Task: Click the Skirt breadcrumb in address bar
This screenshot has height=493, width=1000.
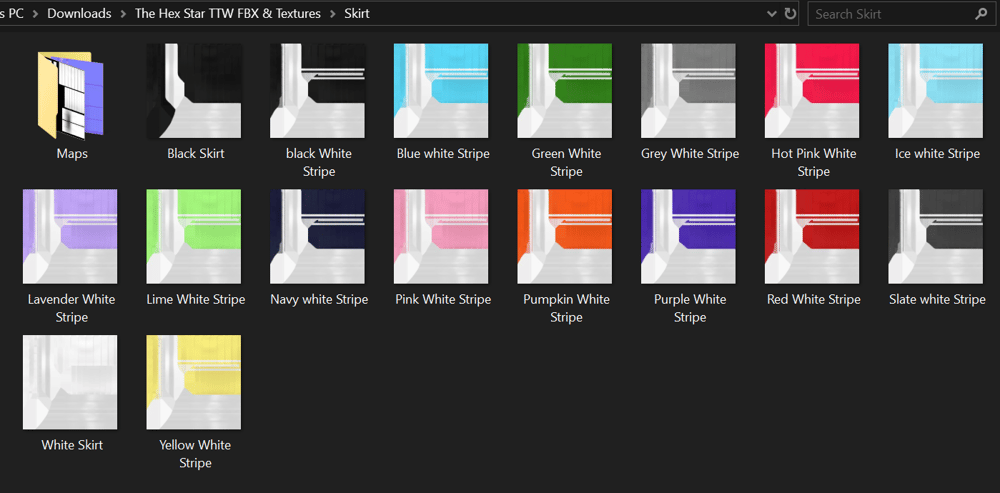Action: 357,13
